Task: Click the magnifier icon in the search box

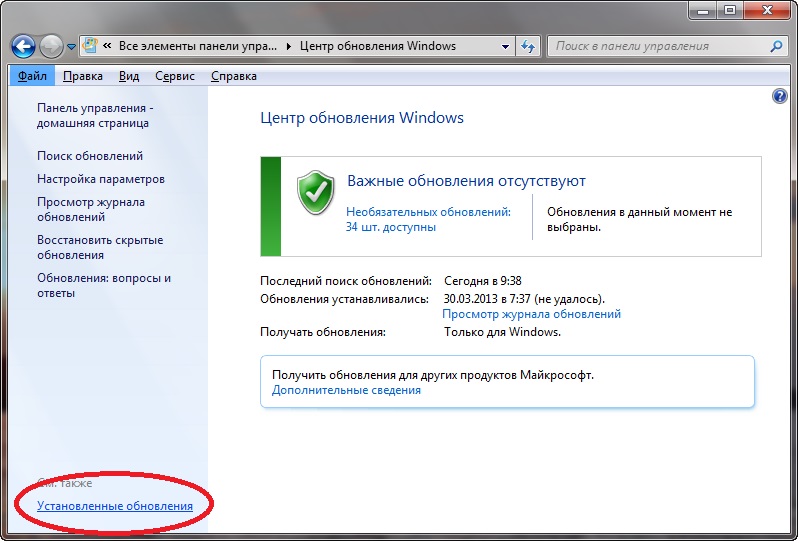Action: click(x=776, y=46)
